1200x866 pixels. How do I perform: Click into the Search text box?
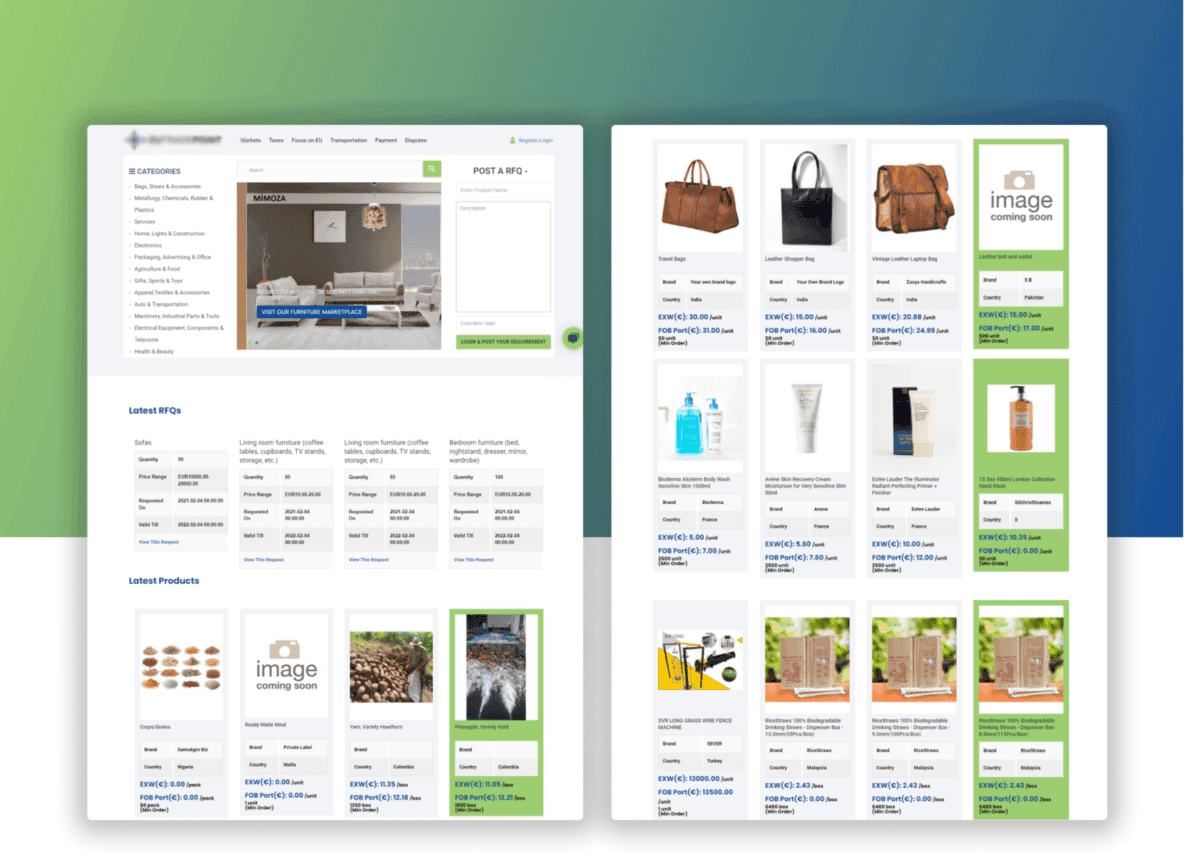[x=330, y=170]
